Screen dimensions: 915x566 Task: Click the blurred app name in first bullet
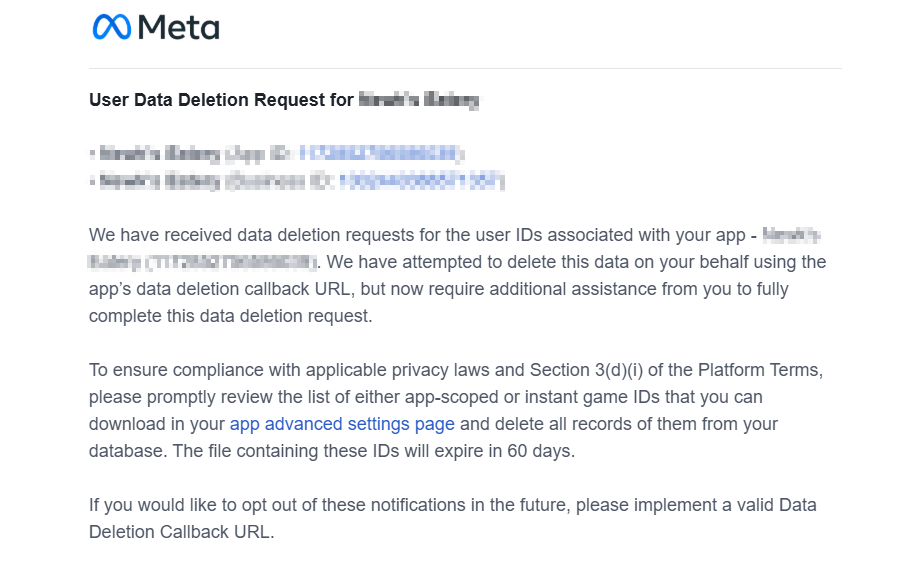[159, 153]
